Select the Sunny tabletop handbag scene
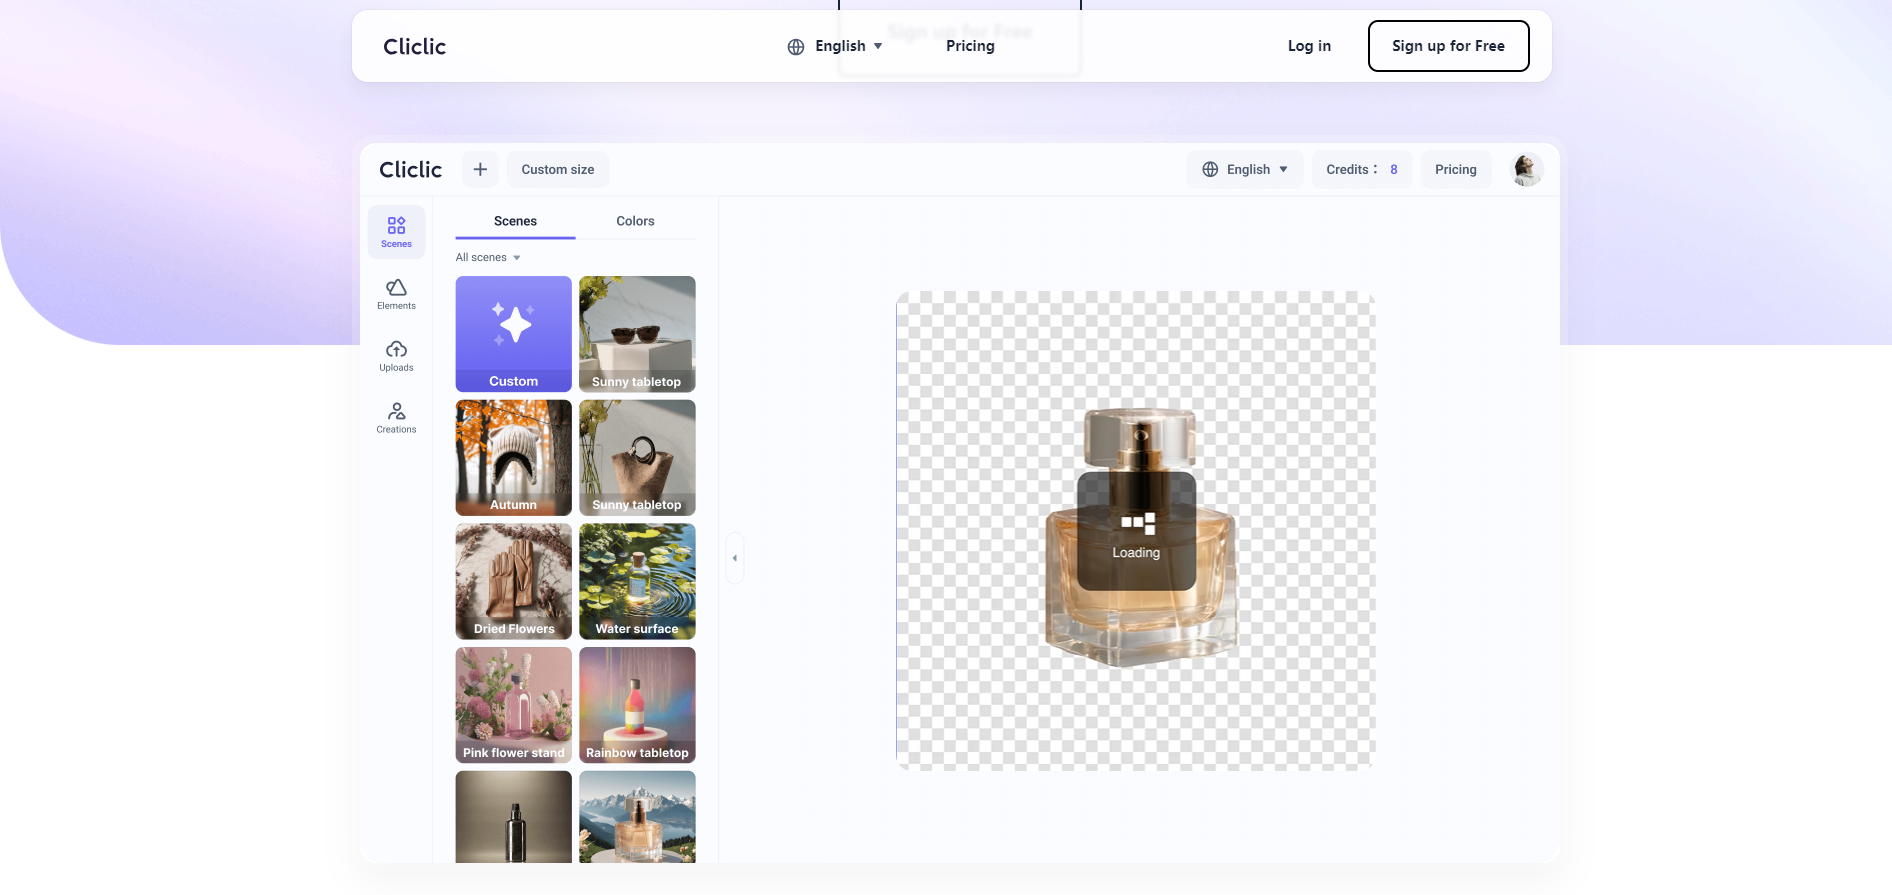Viewport: 1892px width, 895px height. pyautogui.click(x=637, y=458)
